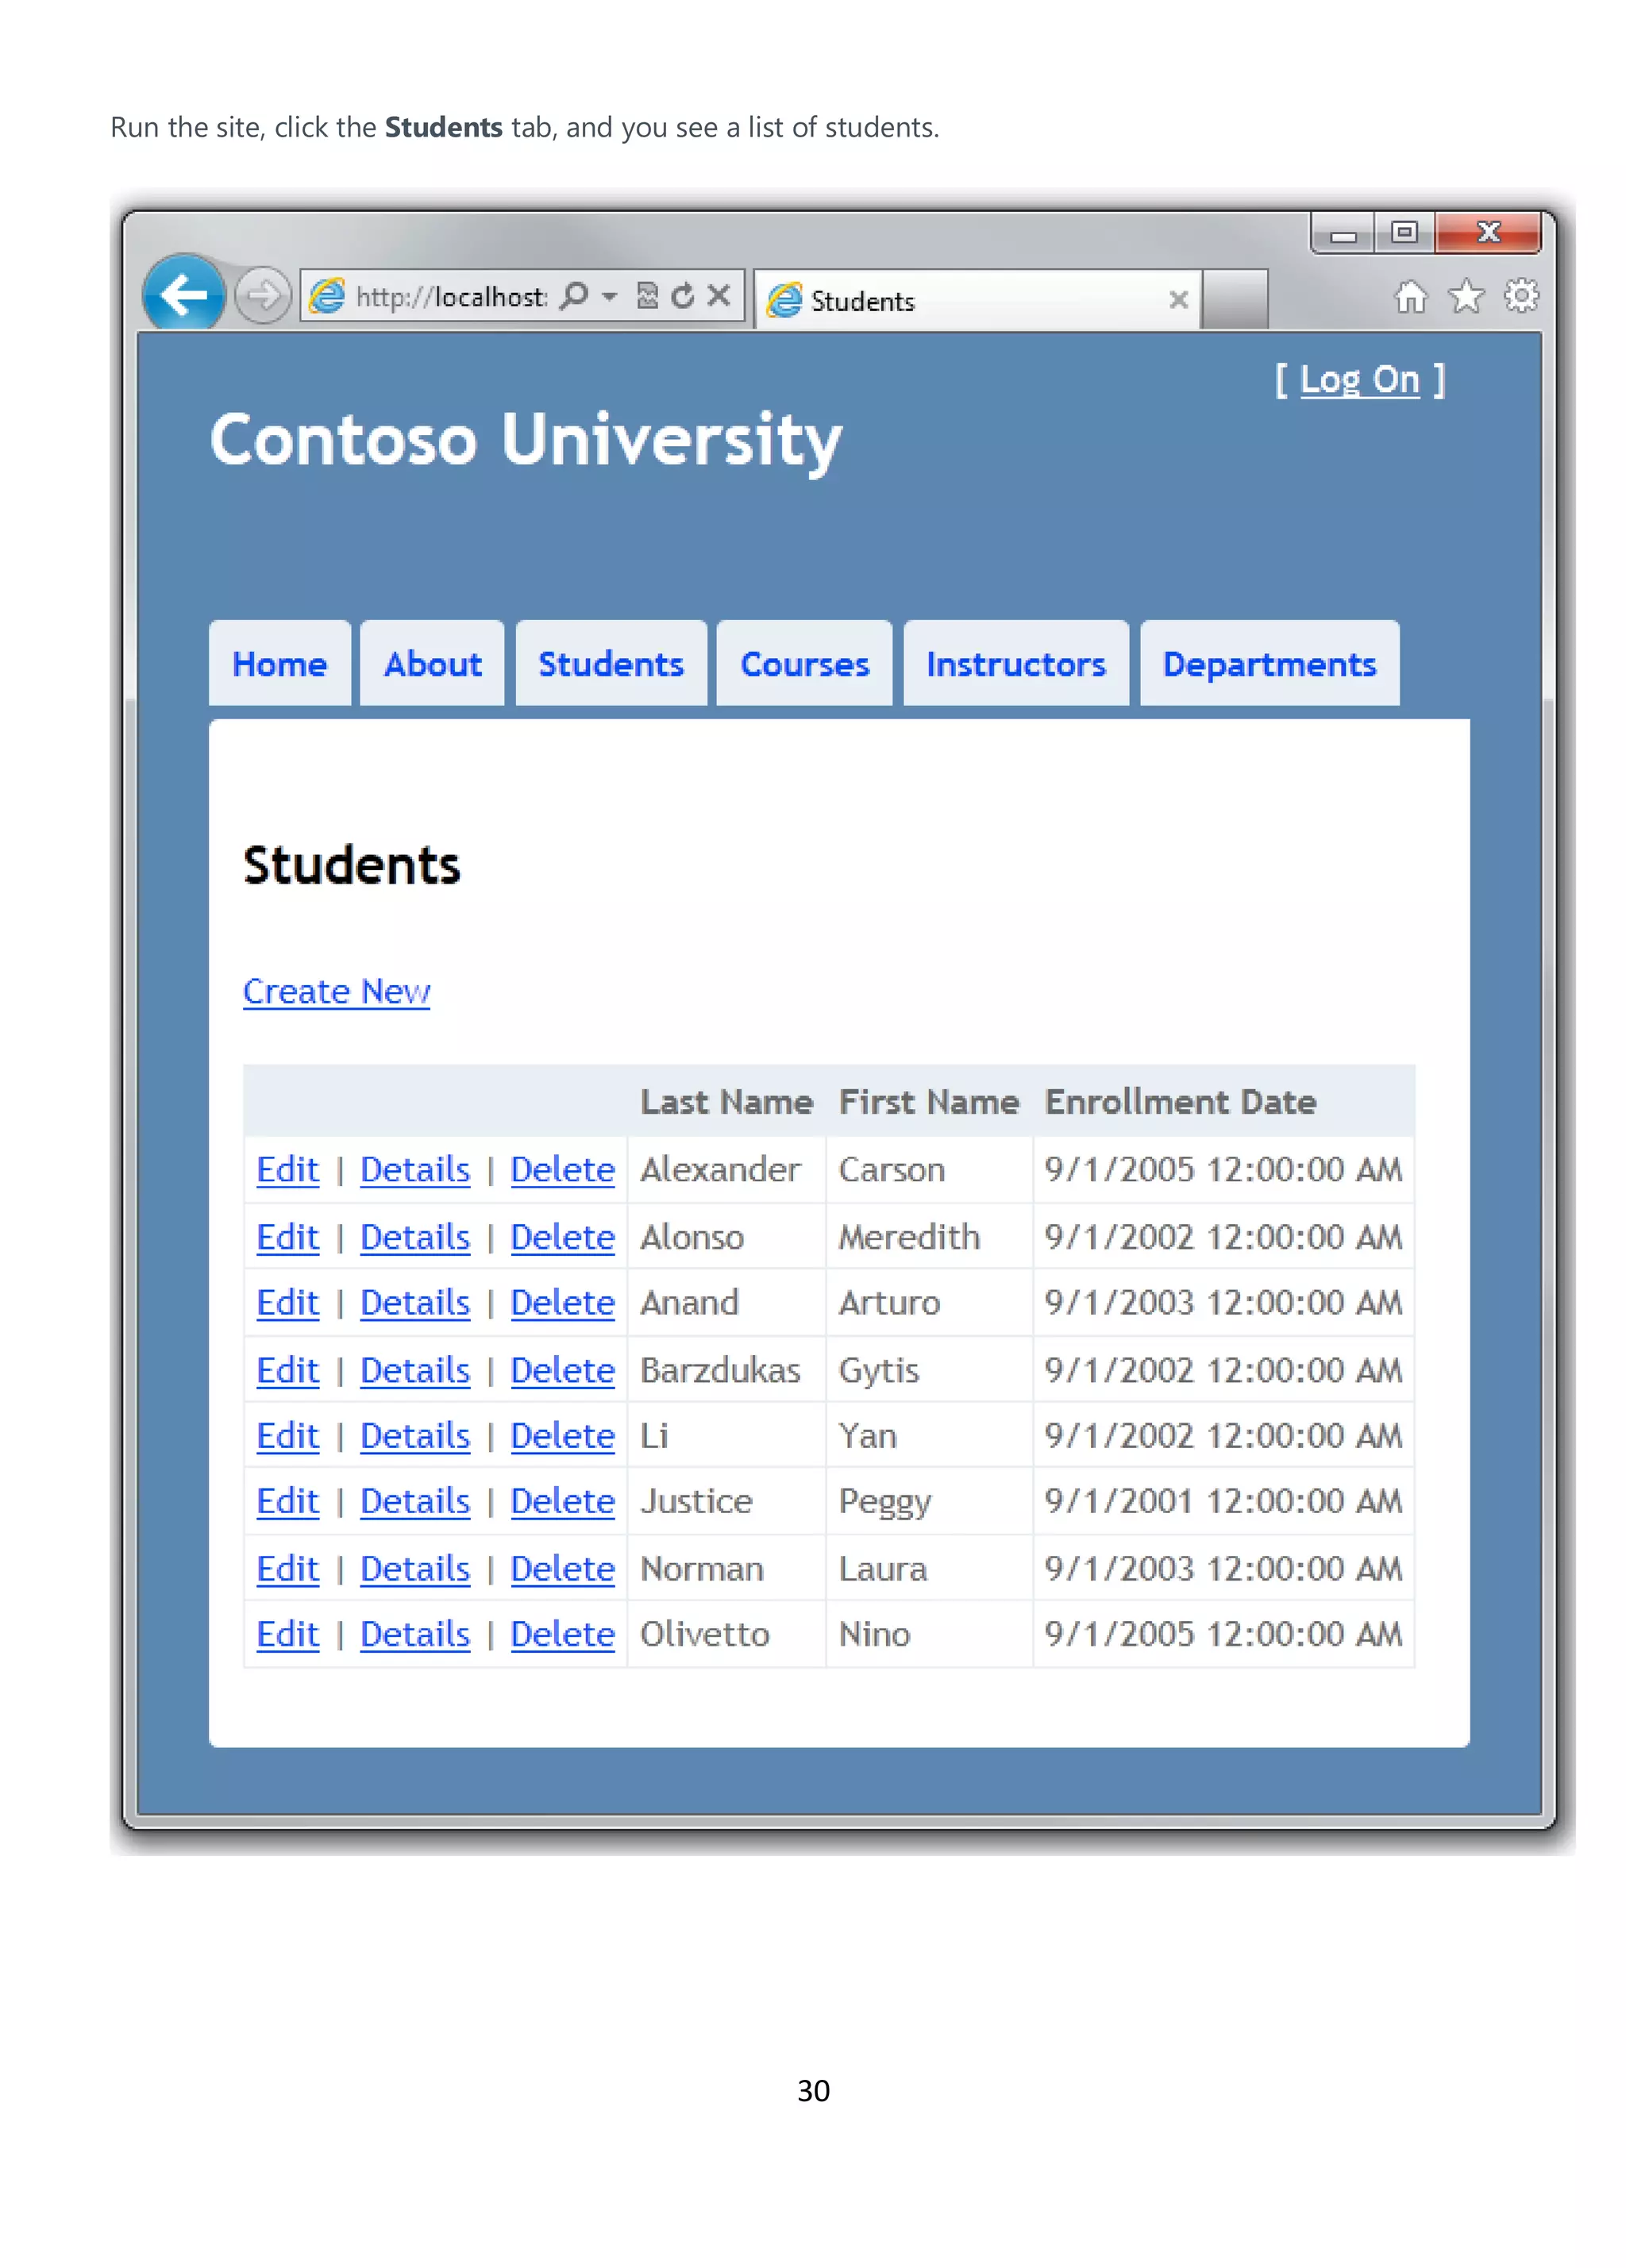The image size is (1626, 2268).
Task: View Details for Alexander Carson
Action: [415, 1169]
